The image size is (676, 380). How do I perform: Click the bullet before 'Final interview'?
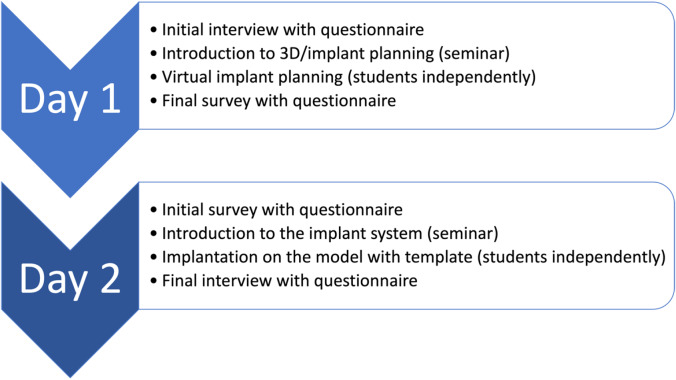pyautogui.click(x=154, y=281)
